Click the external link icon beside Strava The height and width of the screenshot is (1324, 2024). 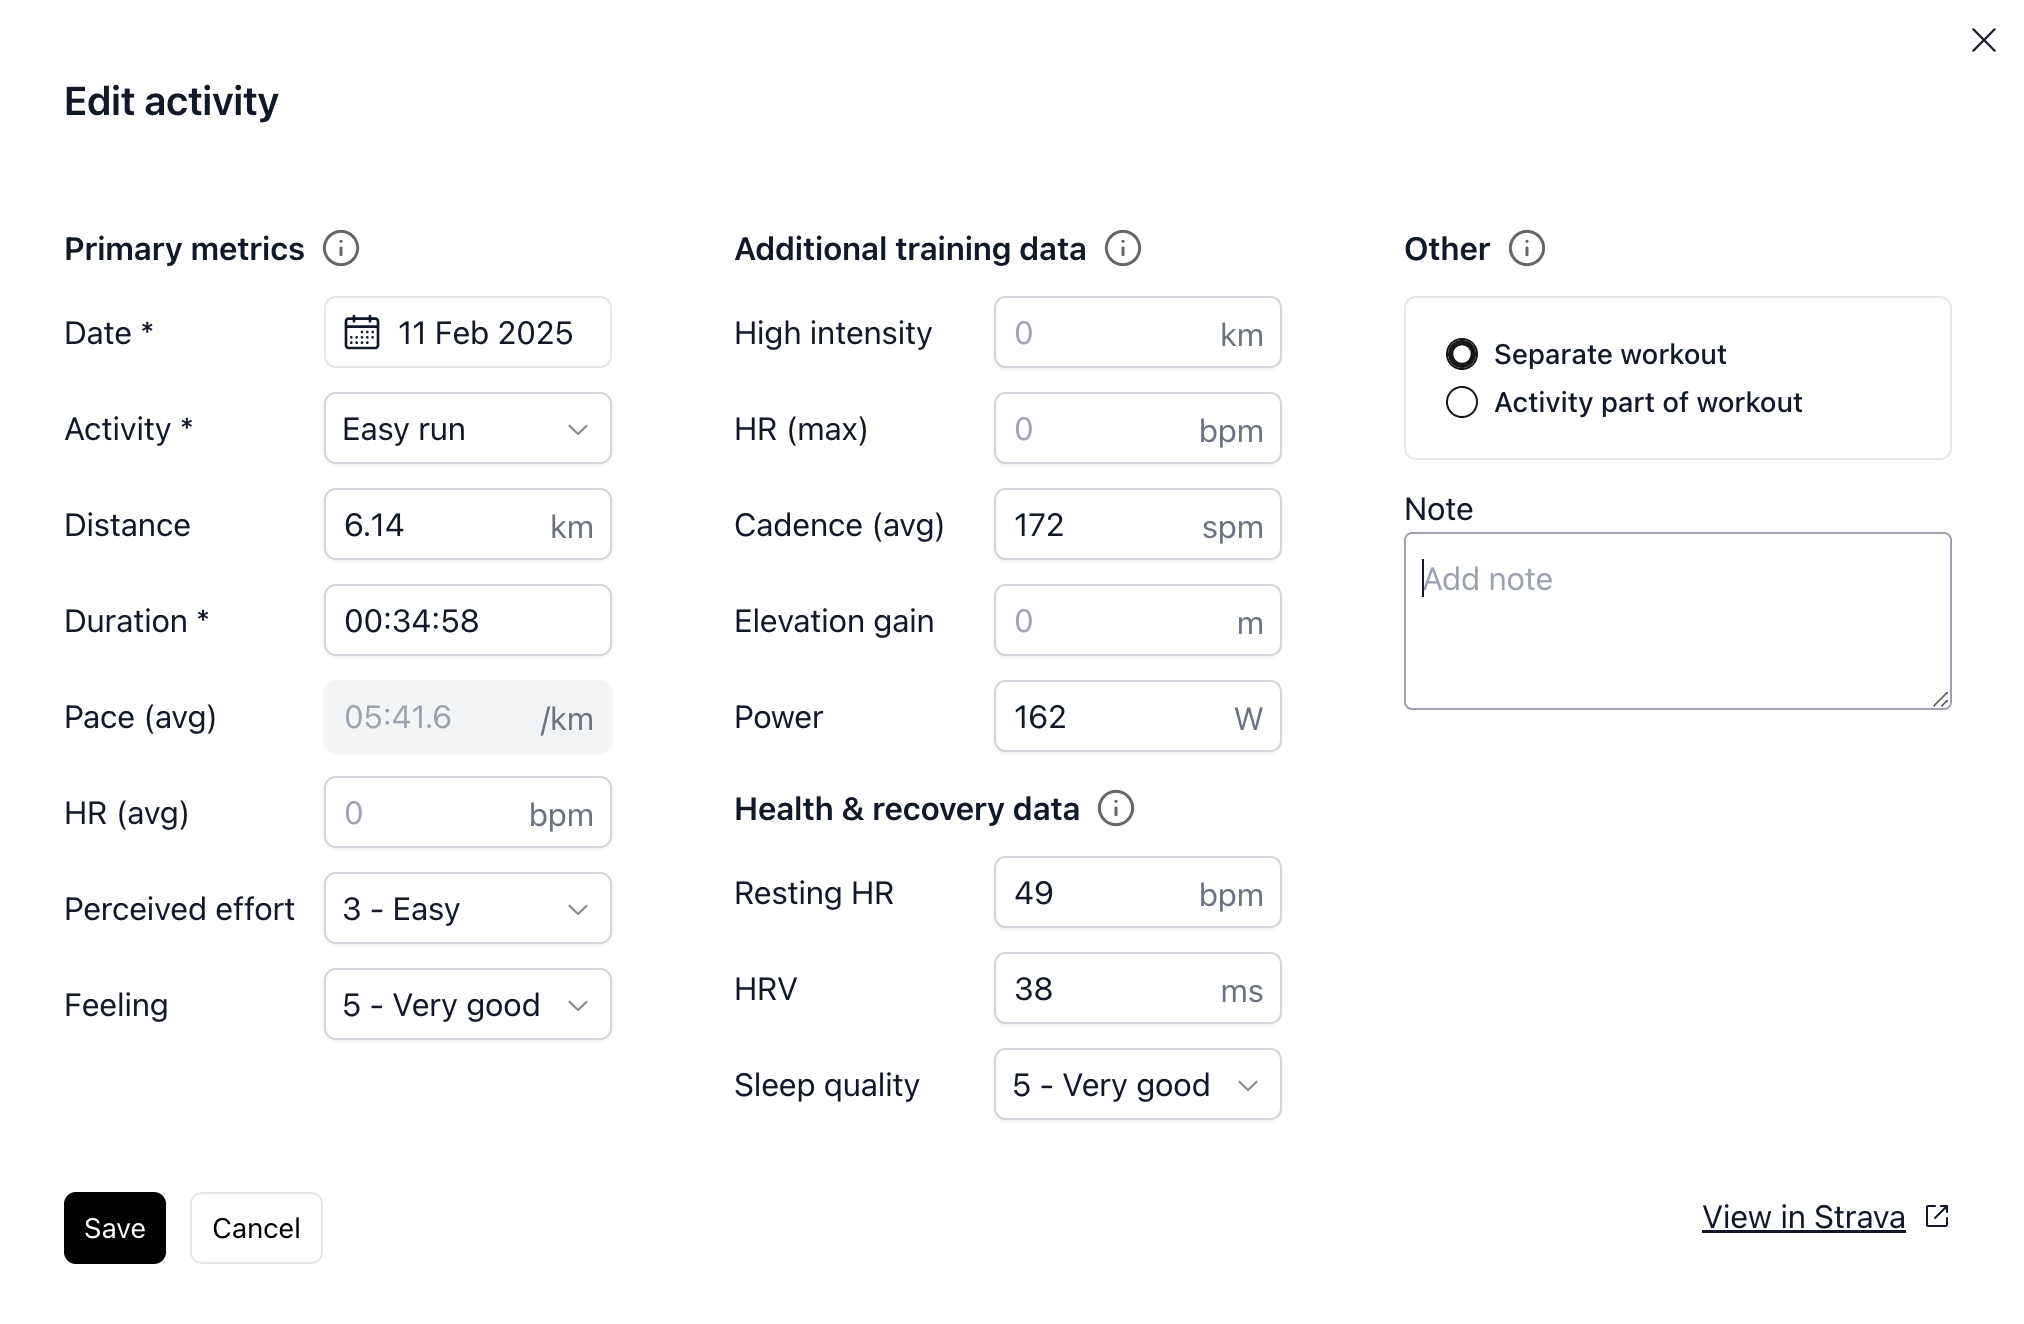tap(1937, 1216)
